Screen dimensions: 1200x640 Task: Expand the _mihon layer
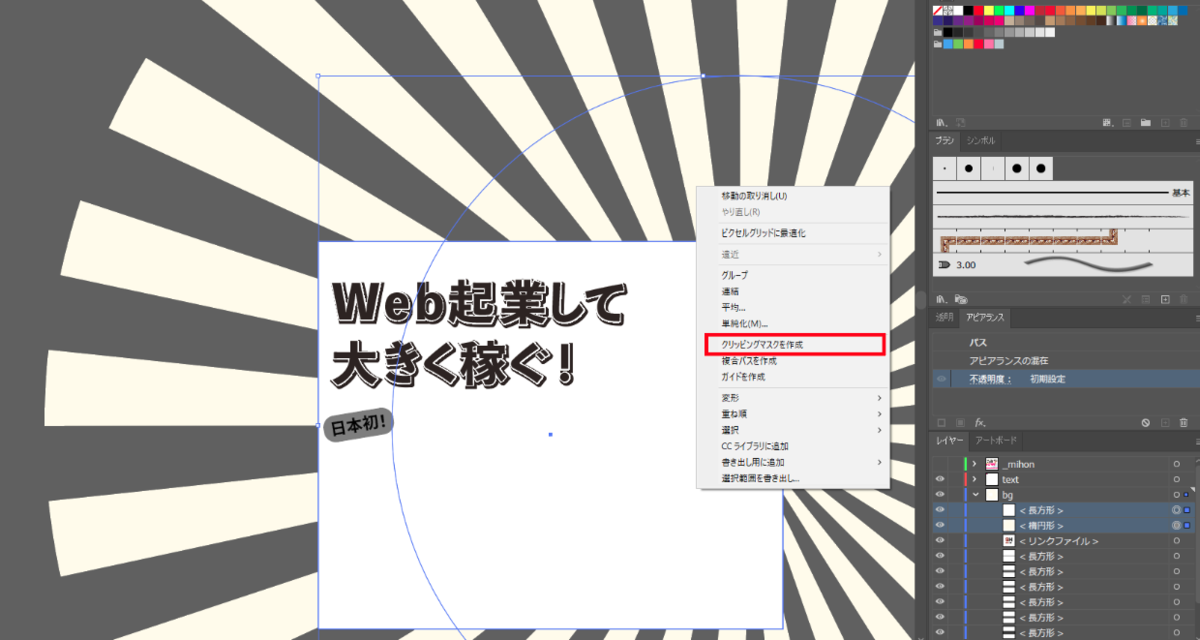click(974, 464)
